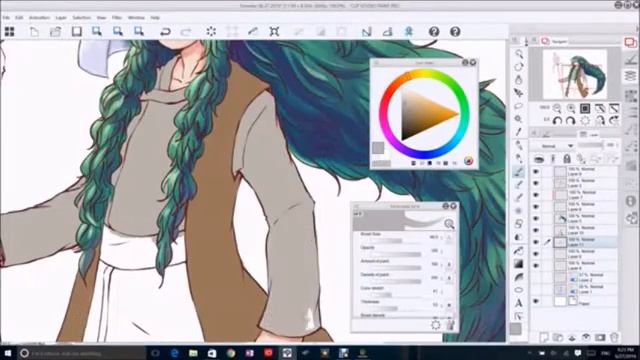Click the taskbar Cortana search box
Image resolution: width=640 pixels, height=360 pixels.
[82, 353]
